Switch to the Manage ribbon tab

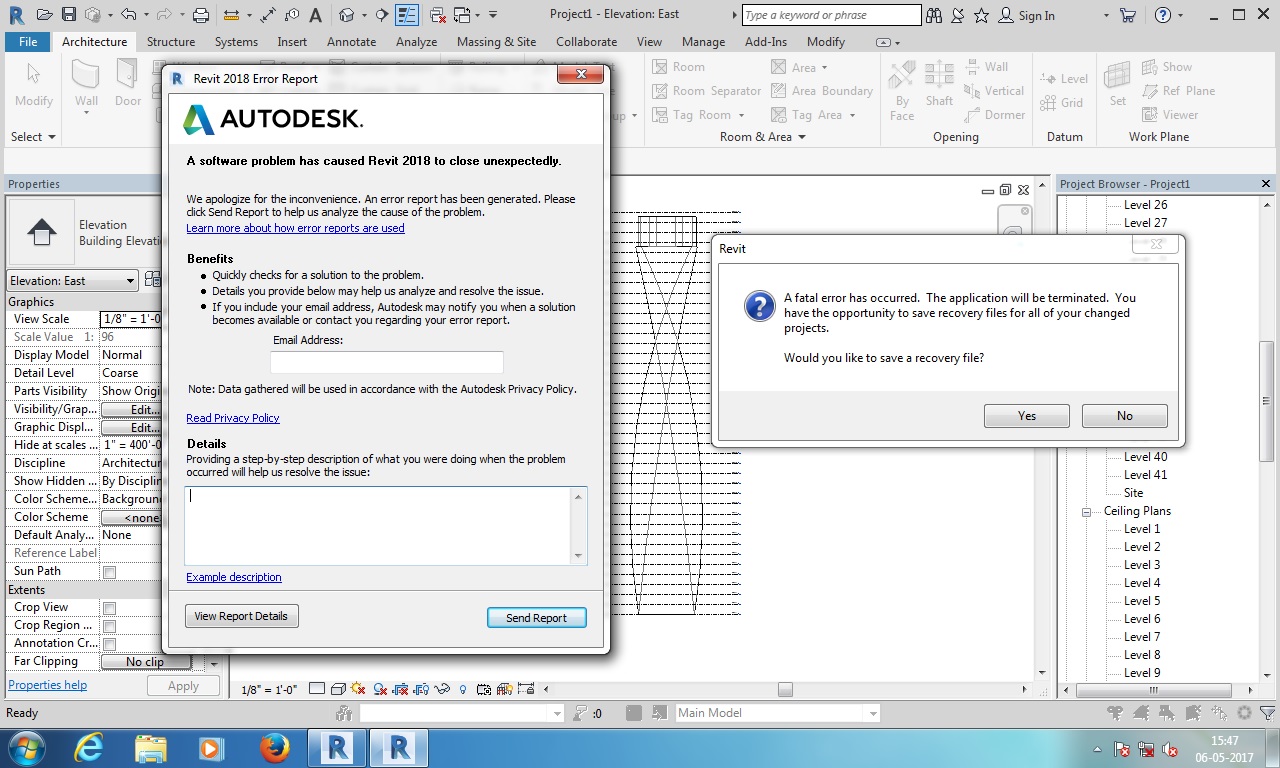point(703,42)
